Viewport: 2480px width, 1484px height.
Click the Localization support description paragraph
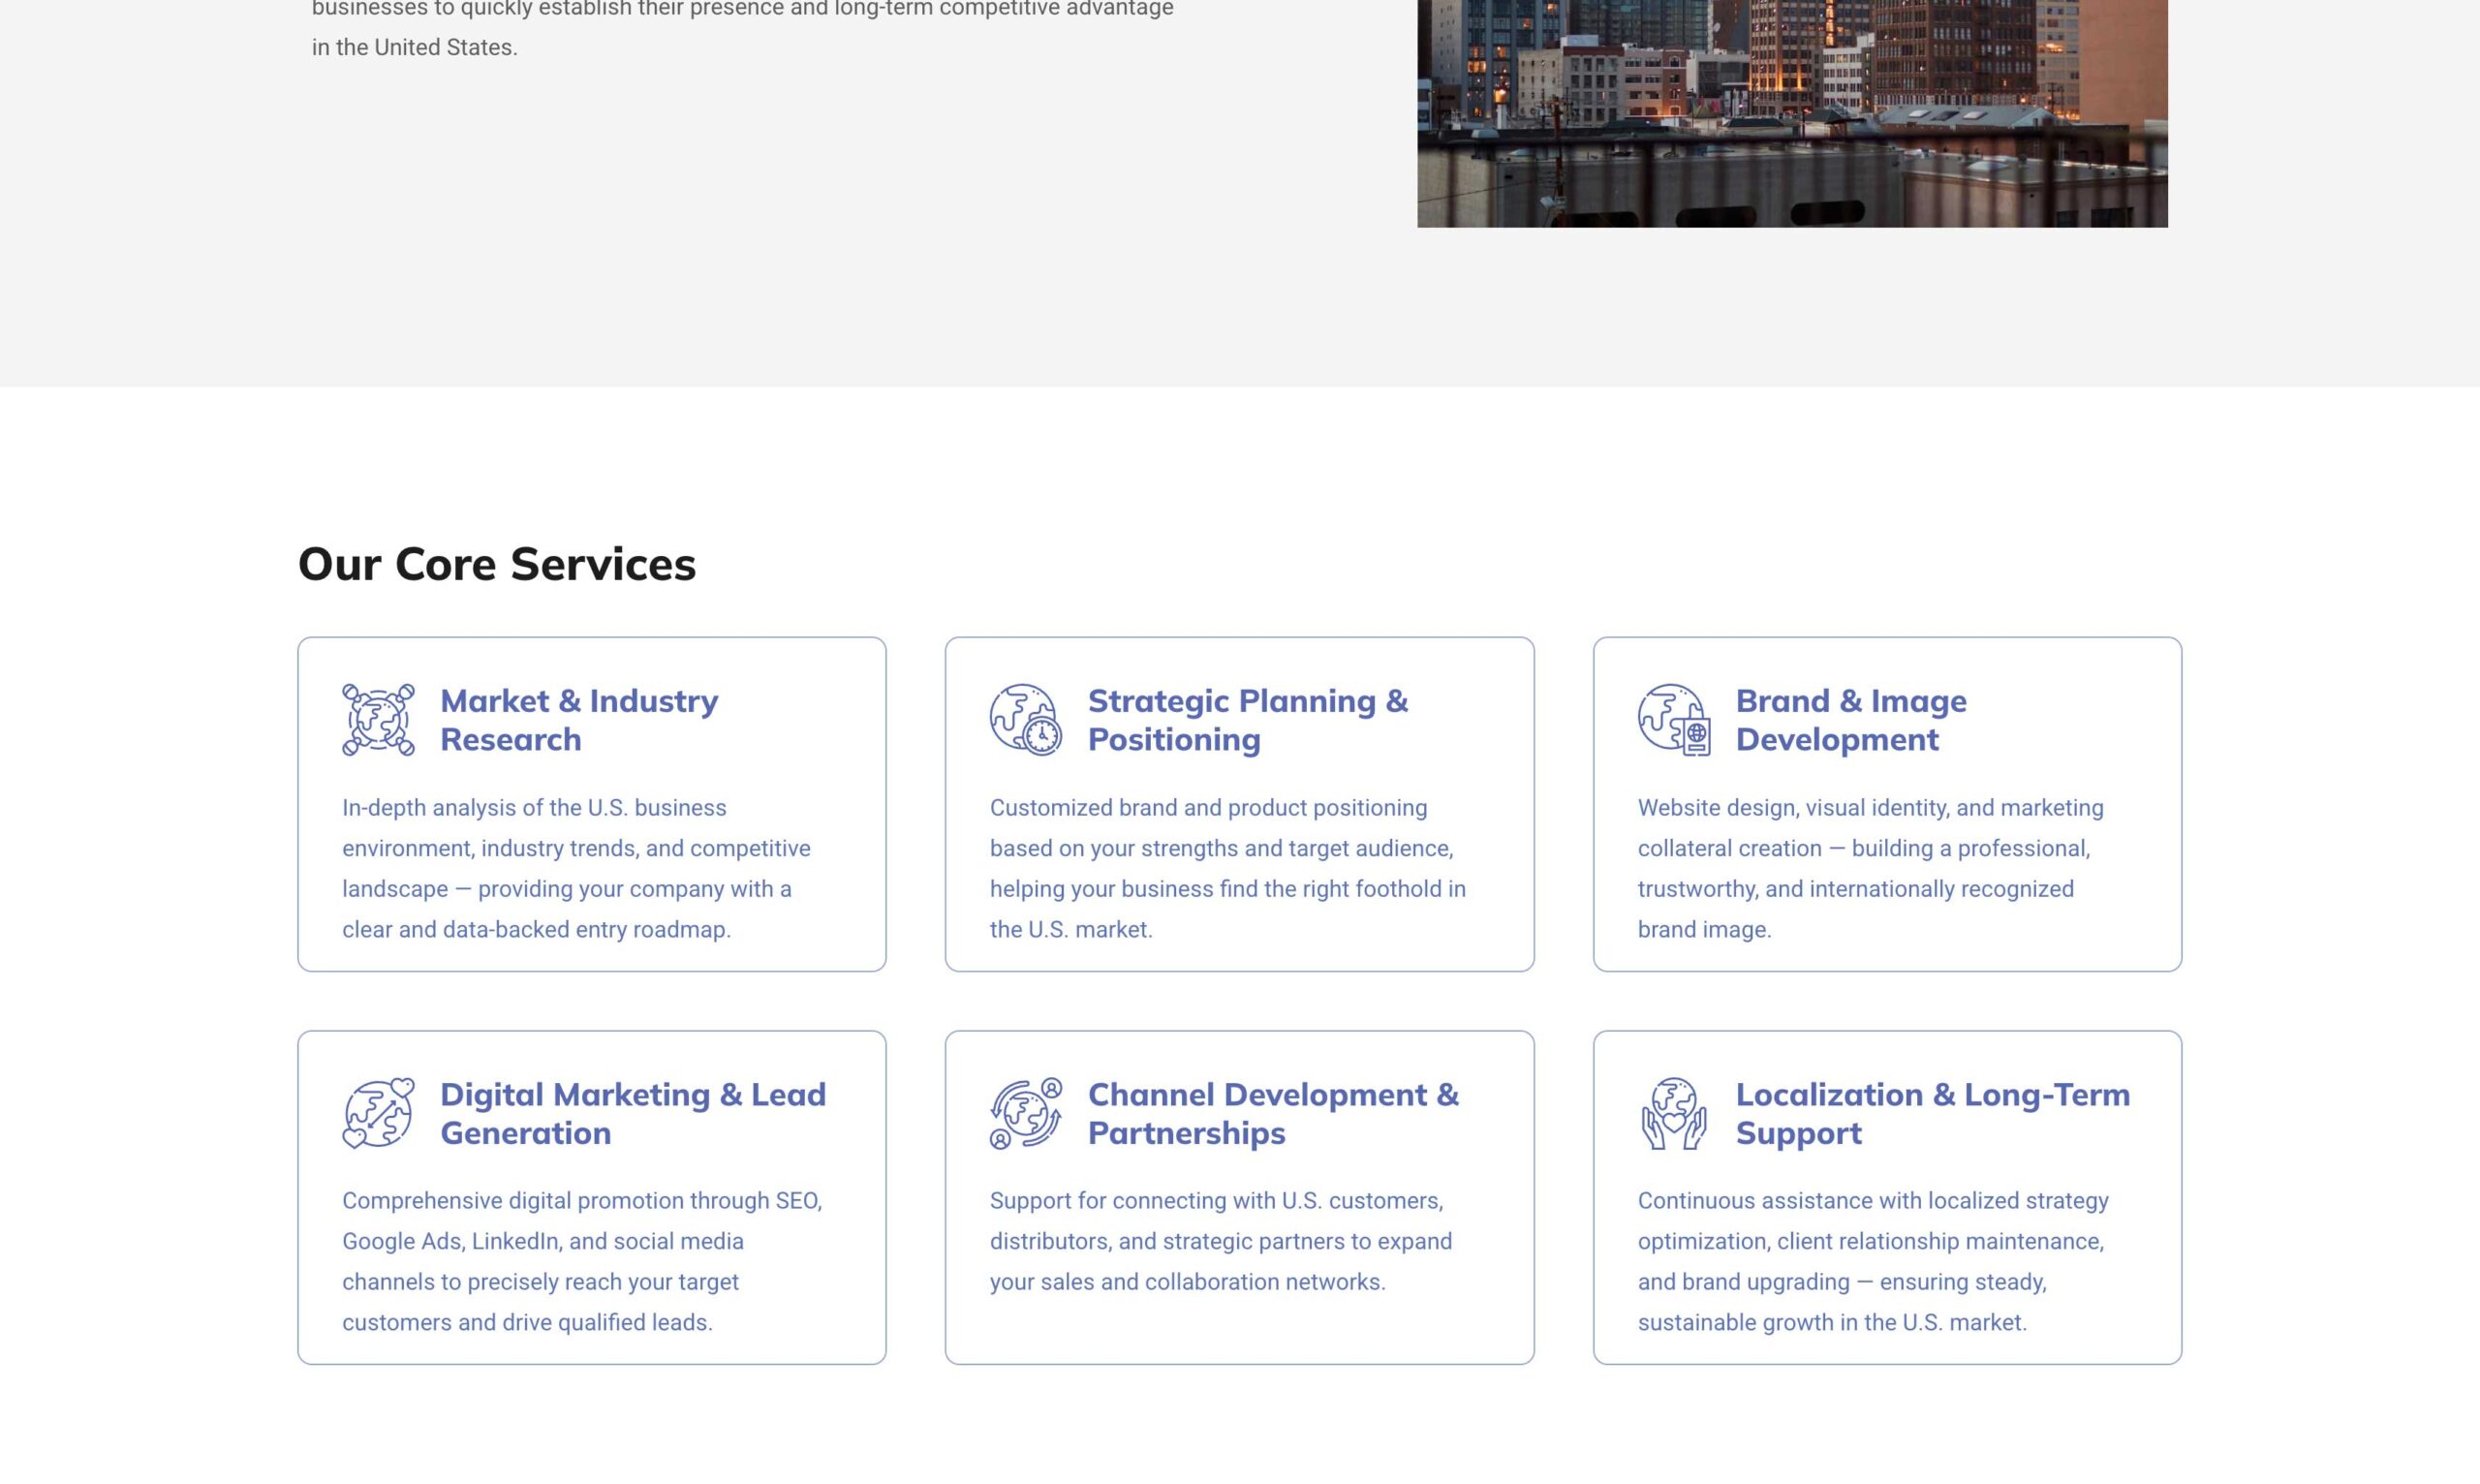(1872, 1261)
